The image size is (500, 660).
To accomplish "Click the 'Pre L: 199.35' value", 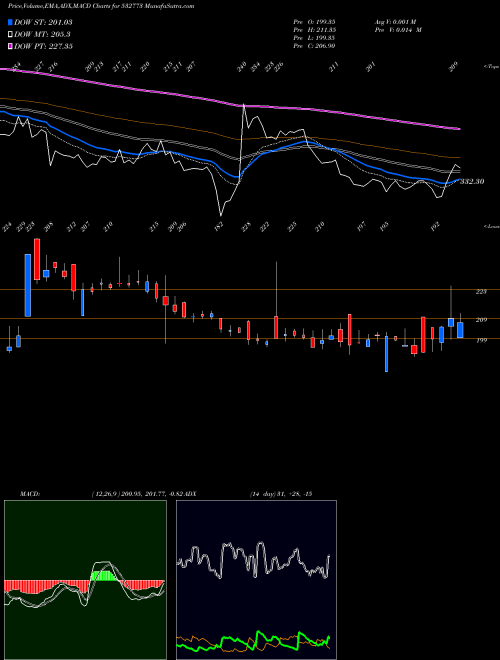I will coord(314,38).
